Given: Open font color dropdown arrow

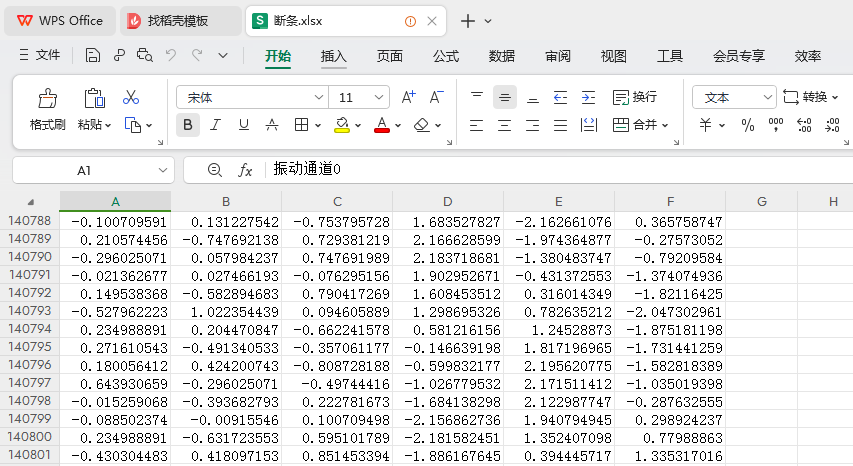Looking at the screenshot, I should [x=398, y=126].
